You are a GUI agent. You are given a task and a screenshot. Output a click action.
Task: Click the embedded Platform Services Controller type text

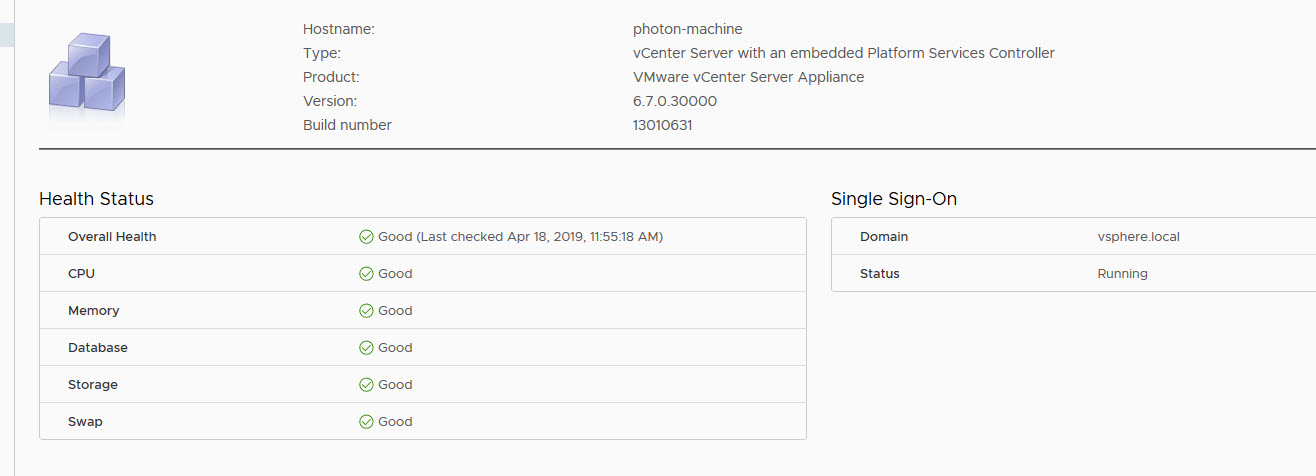pos(843,53)
